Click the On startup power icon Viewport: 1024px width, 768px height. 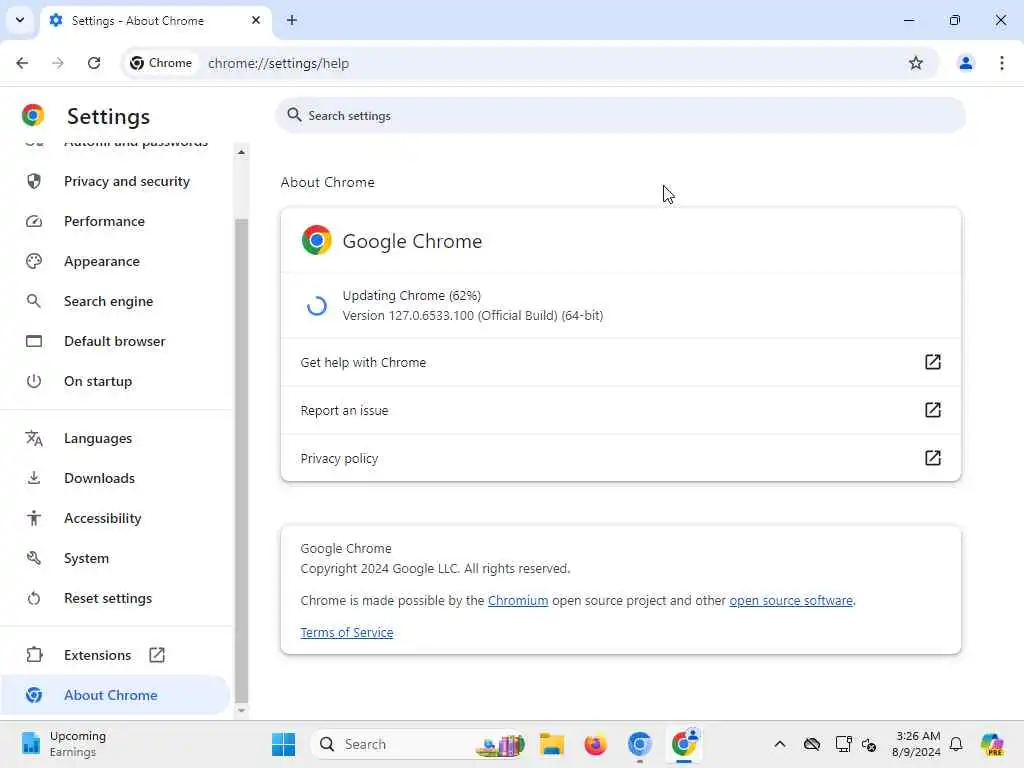tap(34, 381)
